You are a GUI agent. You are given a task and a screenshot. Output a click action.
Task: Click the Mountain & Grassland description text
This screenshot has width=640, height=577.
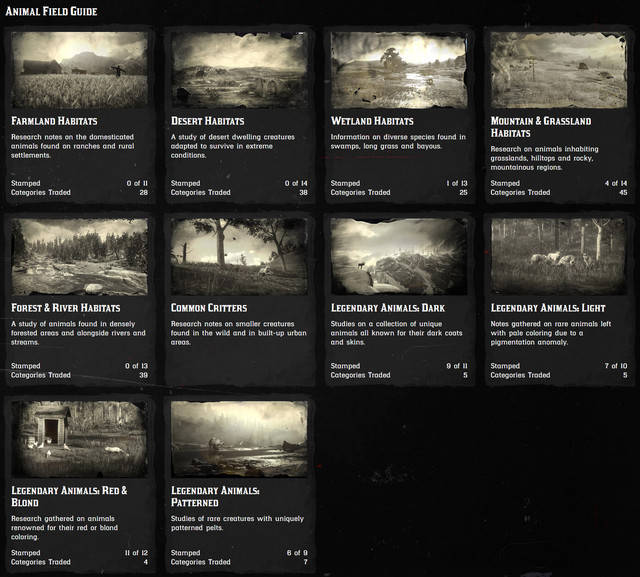coord(544,158)
